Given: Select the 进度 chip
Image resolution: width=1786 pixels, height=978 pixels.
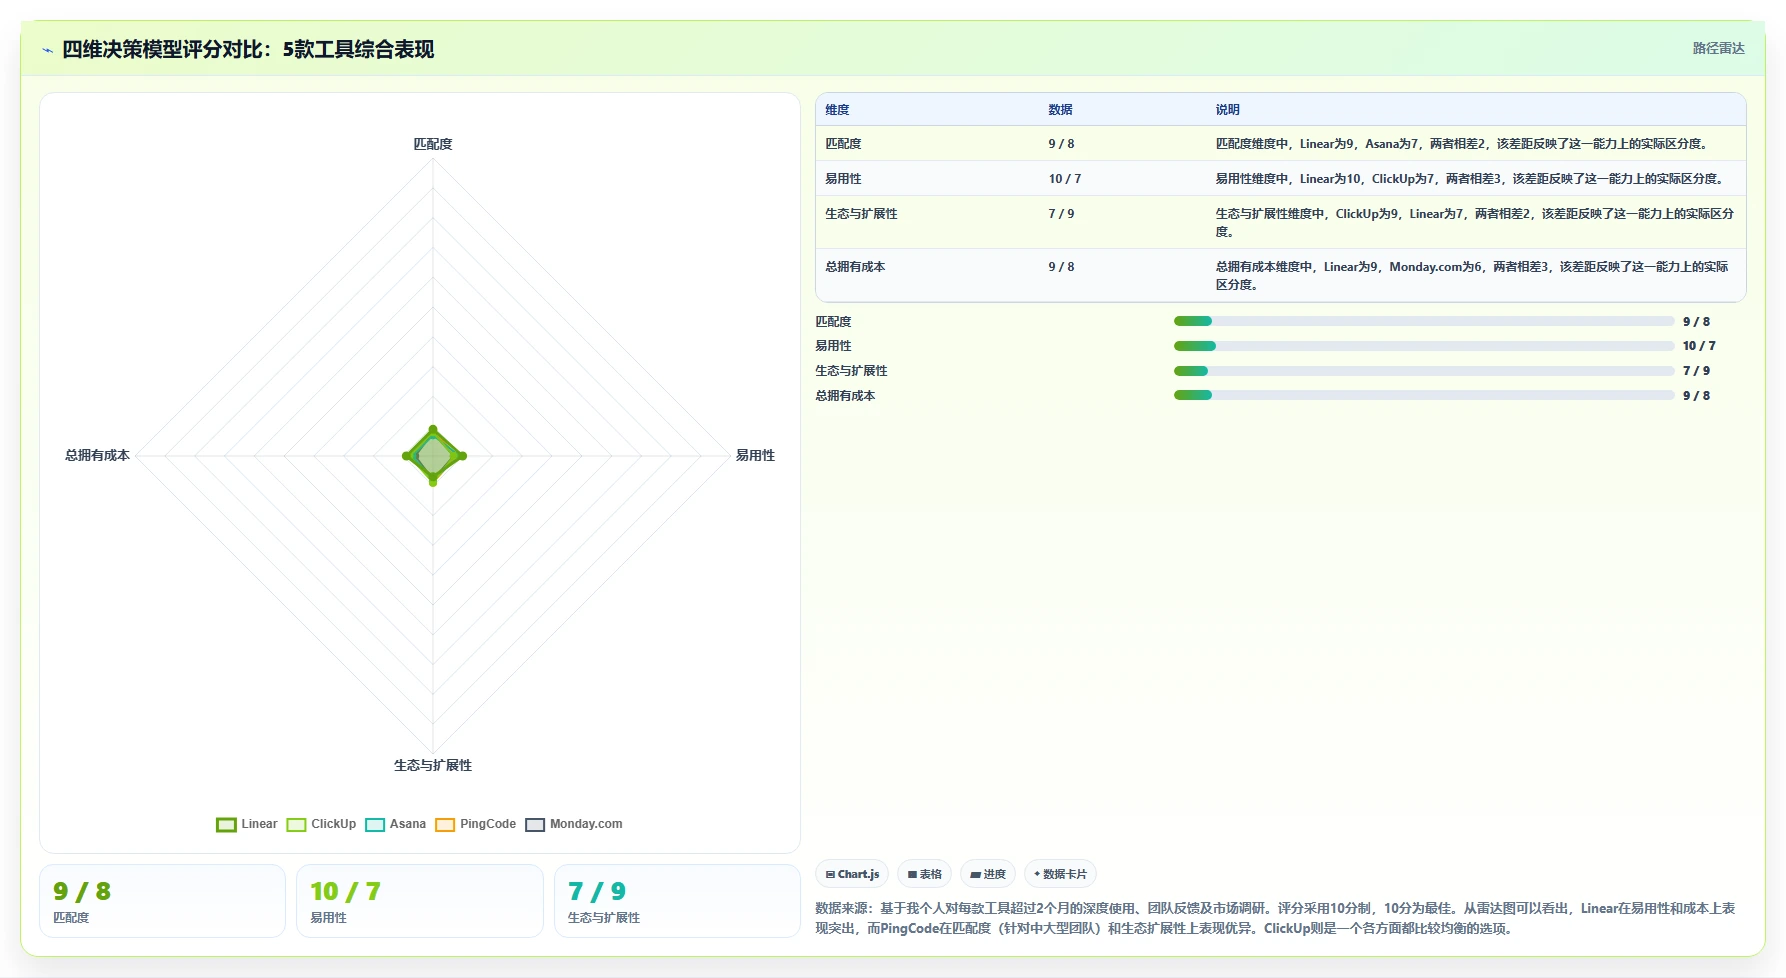Looking at the screenshot, I should click(988, 874).
